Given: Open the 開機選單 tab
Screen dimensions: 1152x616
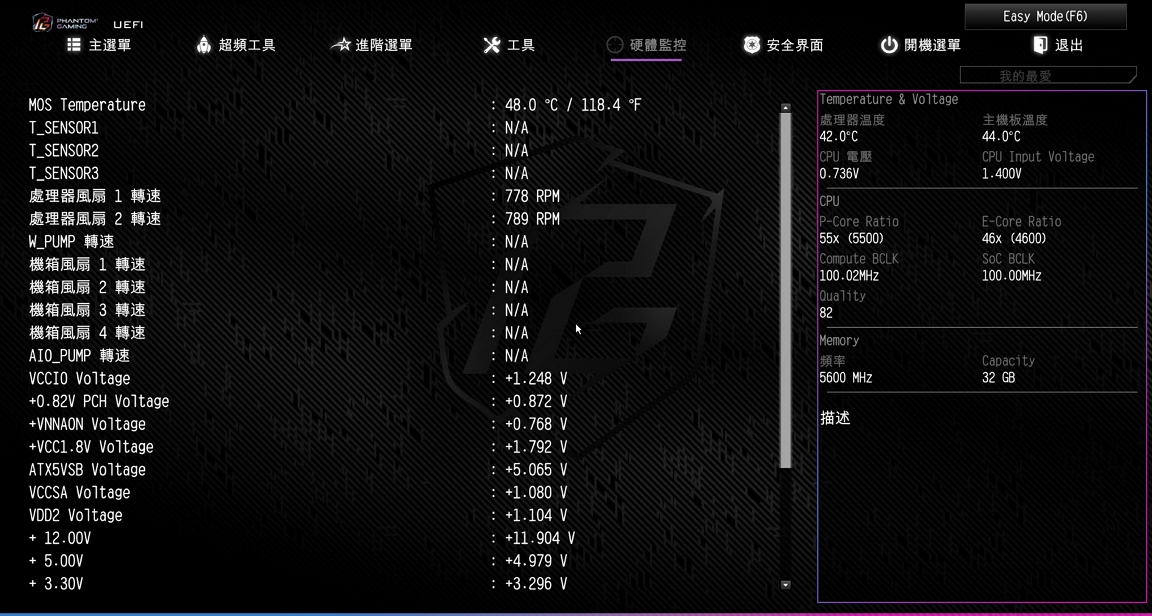Looking at the screenshot, I should [x=921, y=45].
